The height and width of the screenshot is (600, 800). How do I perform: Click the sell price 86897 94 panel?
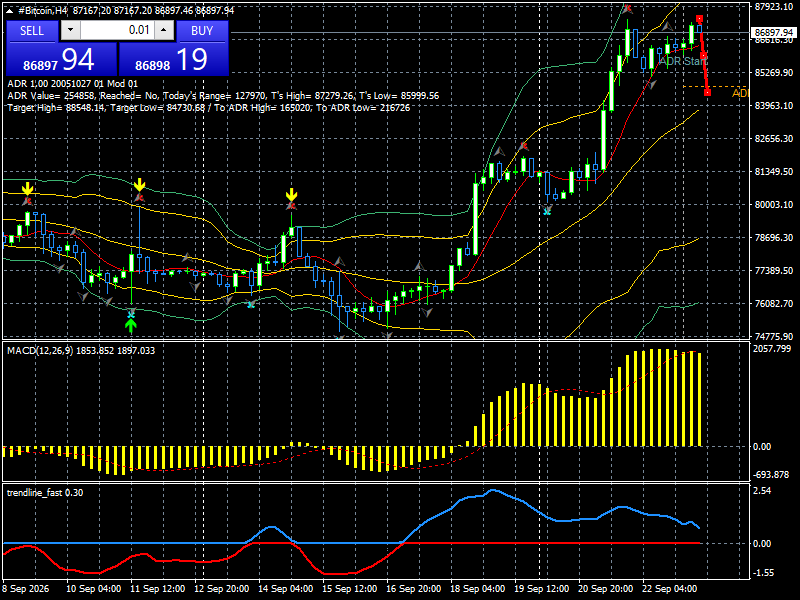tap(61, 60)
